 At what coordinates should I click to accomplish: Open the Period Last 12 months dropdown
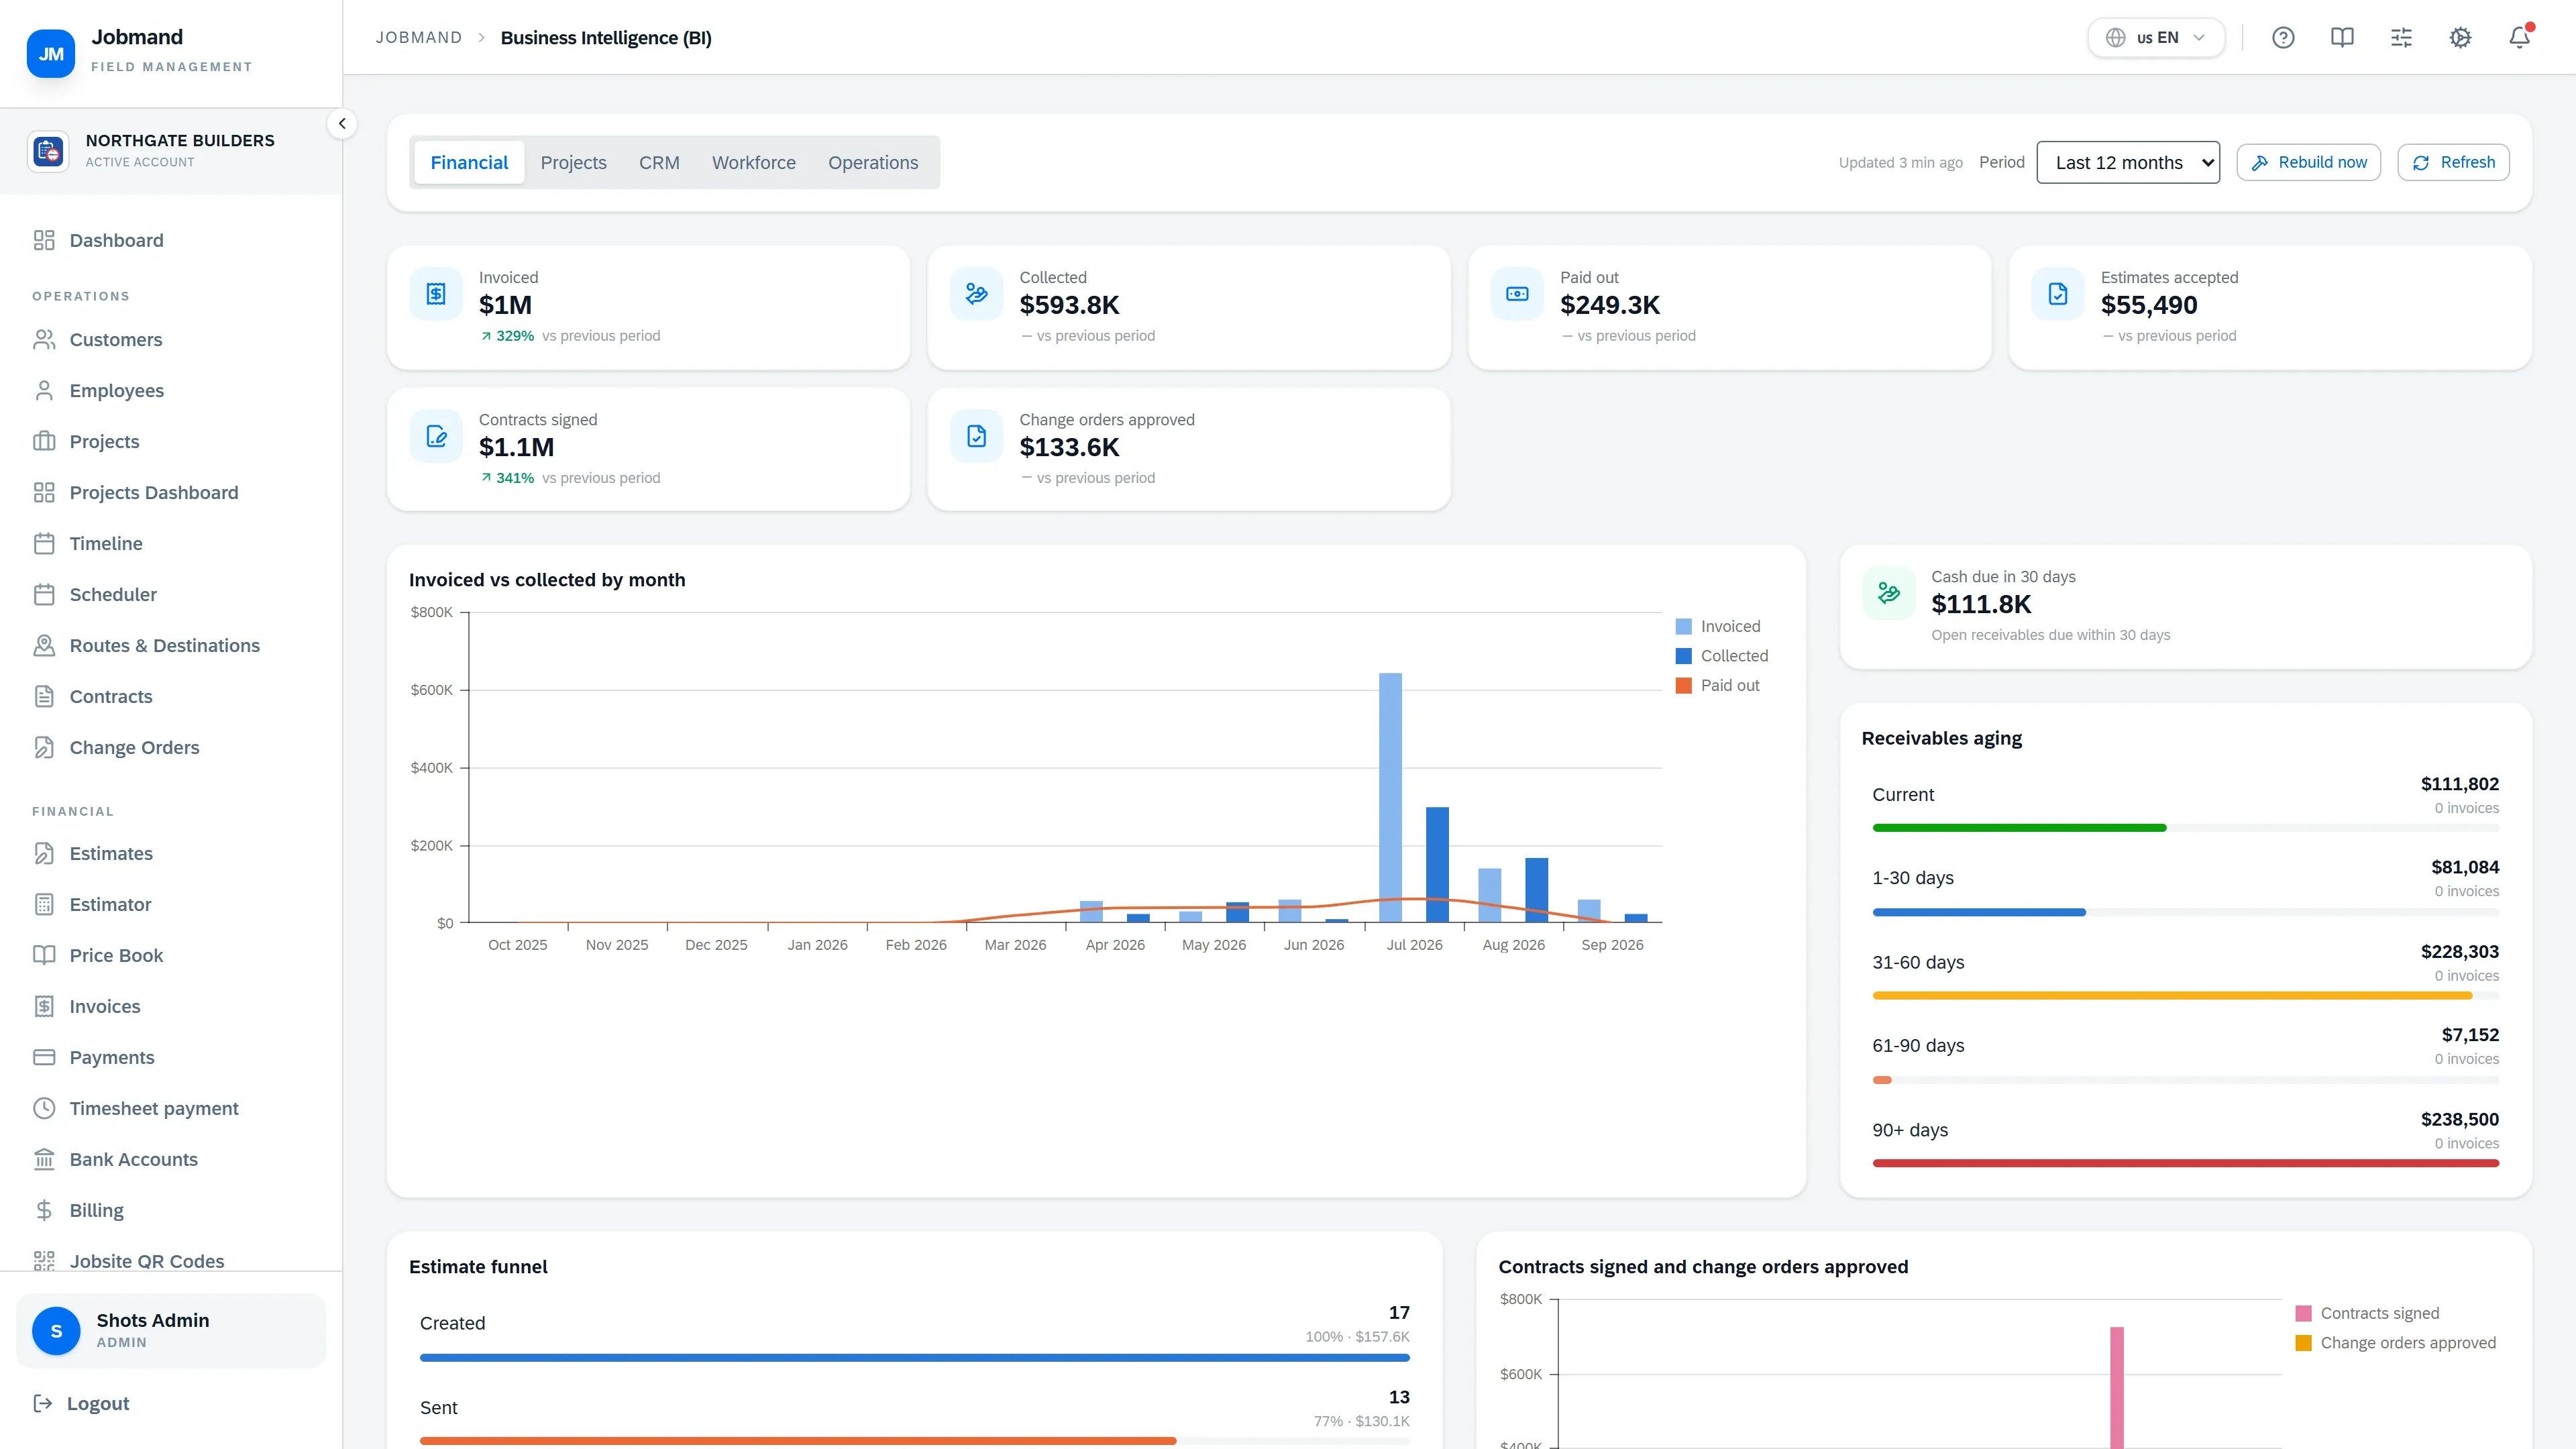point(2128,162)
